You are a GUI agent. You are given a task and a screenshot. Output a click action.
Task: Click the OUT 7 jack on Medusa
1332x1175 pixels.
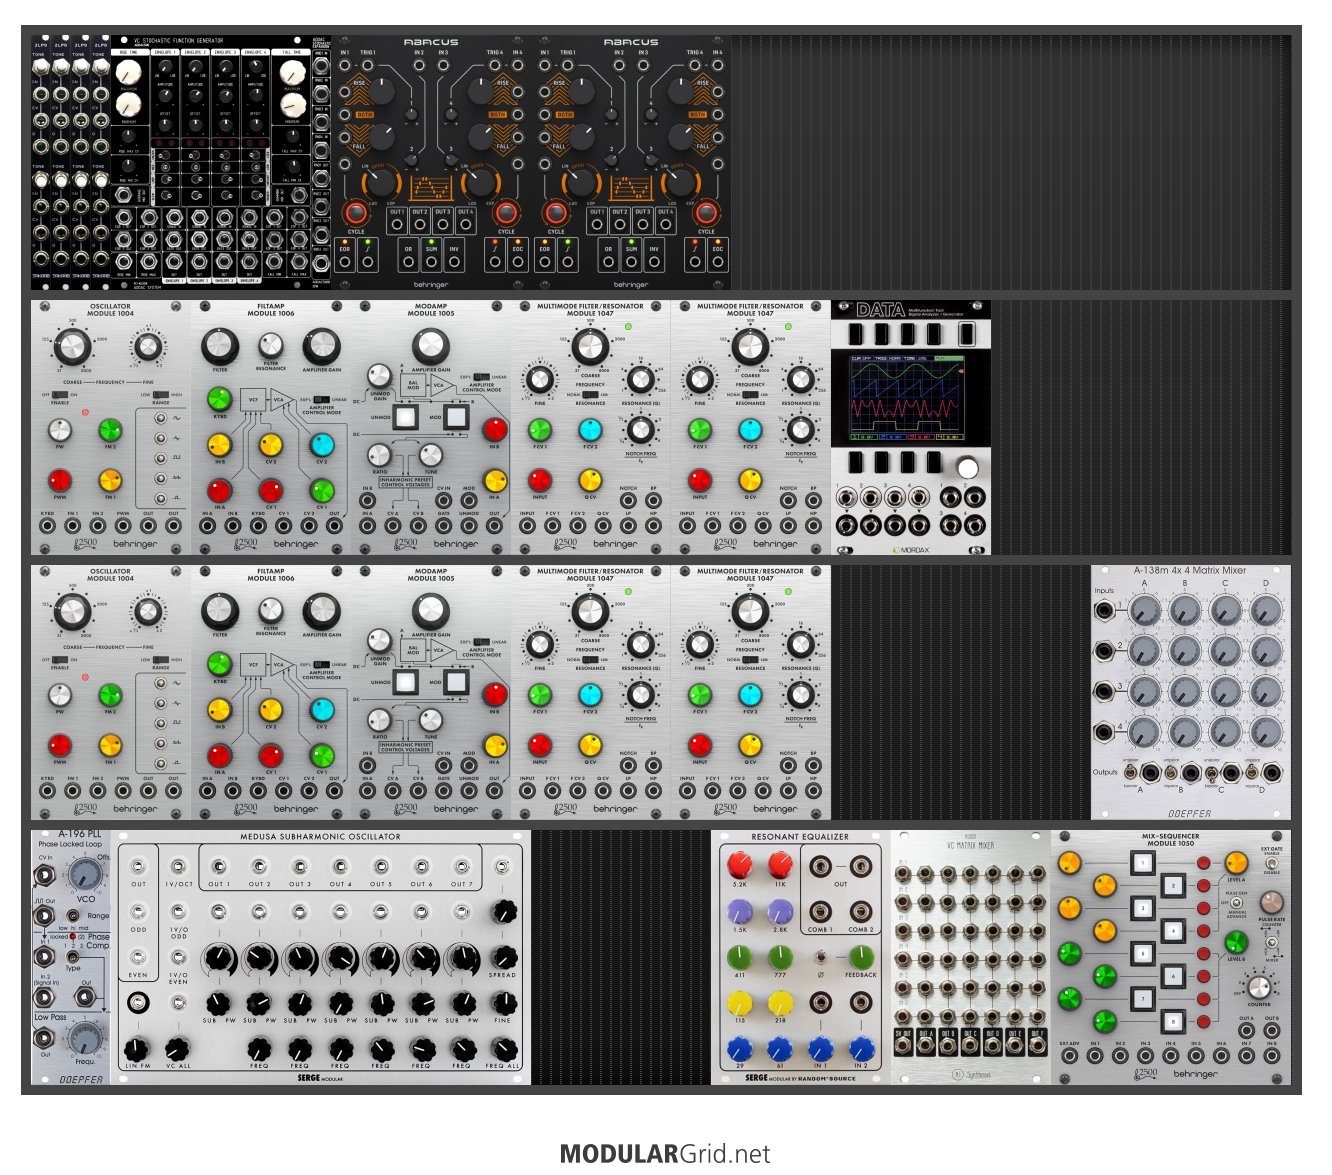point(462,867)
